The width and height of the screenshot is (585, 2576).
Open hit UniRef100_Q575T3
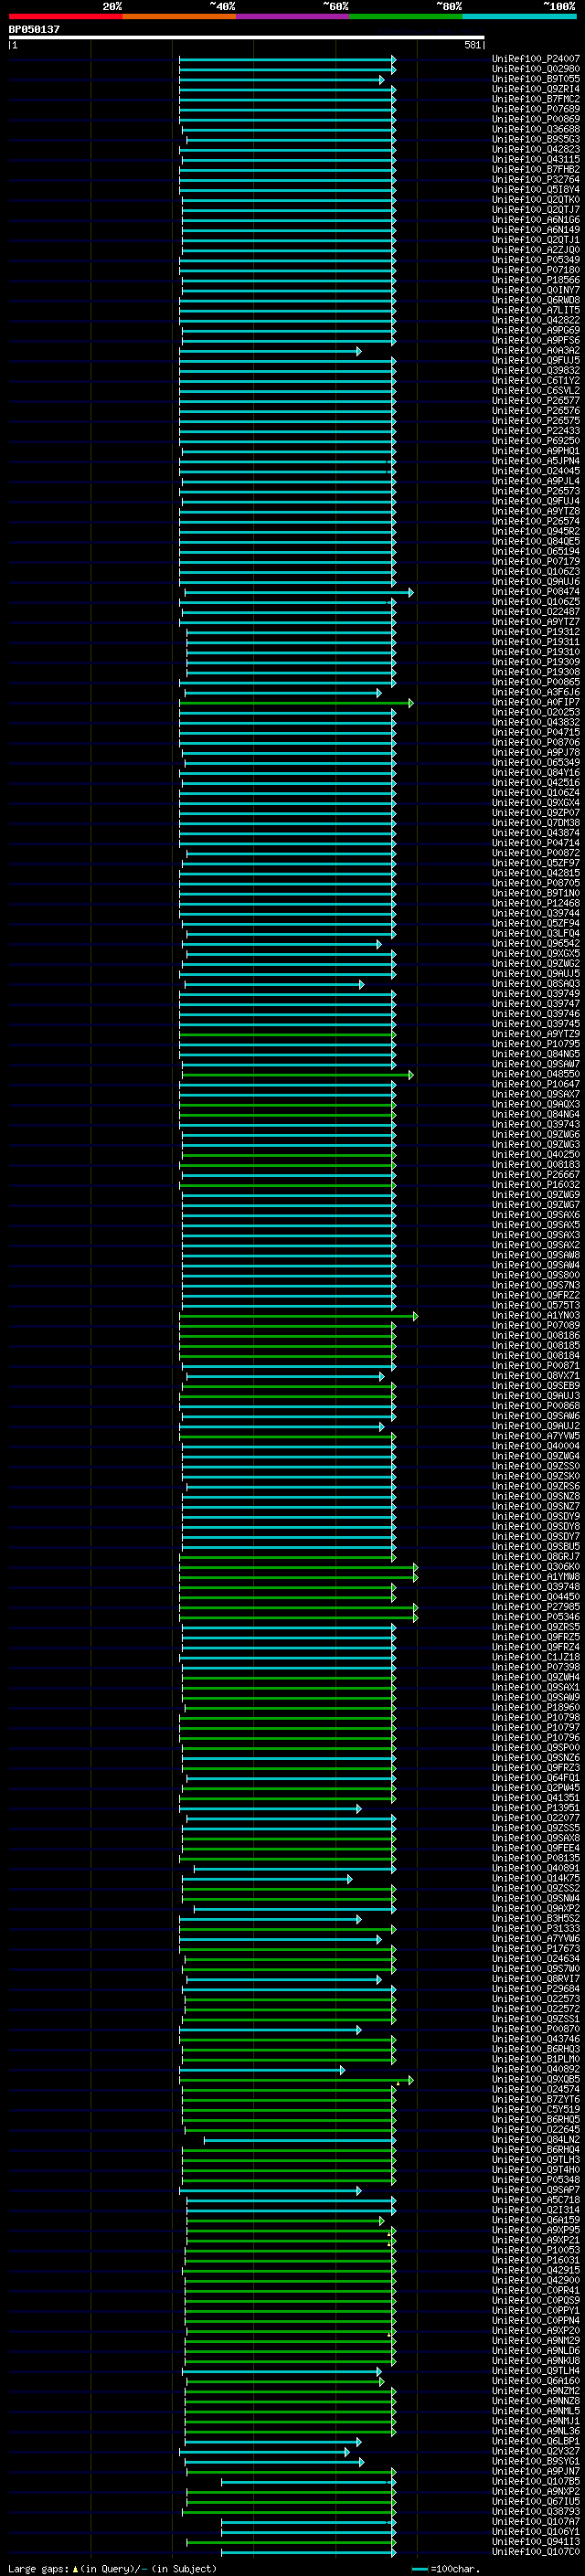(536, 1305)
